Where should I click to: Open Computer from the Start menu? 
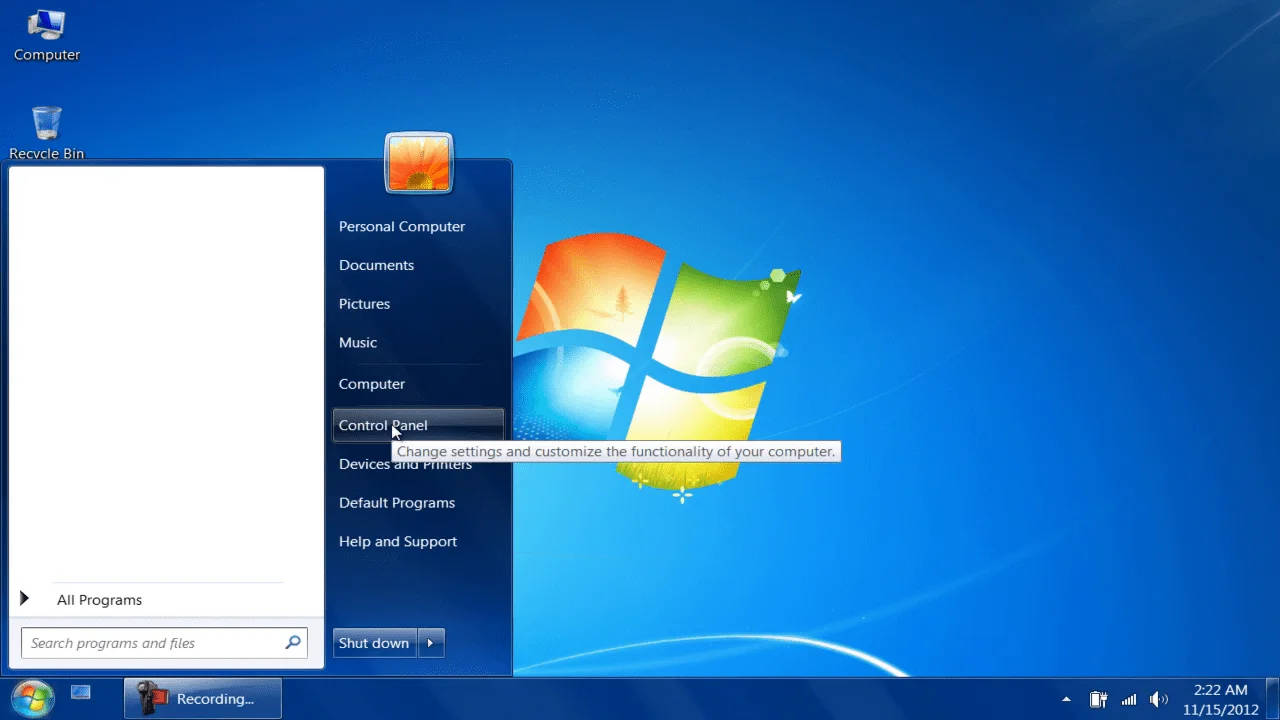[418, 384]
